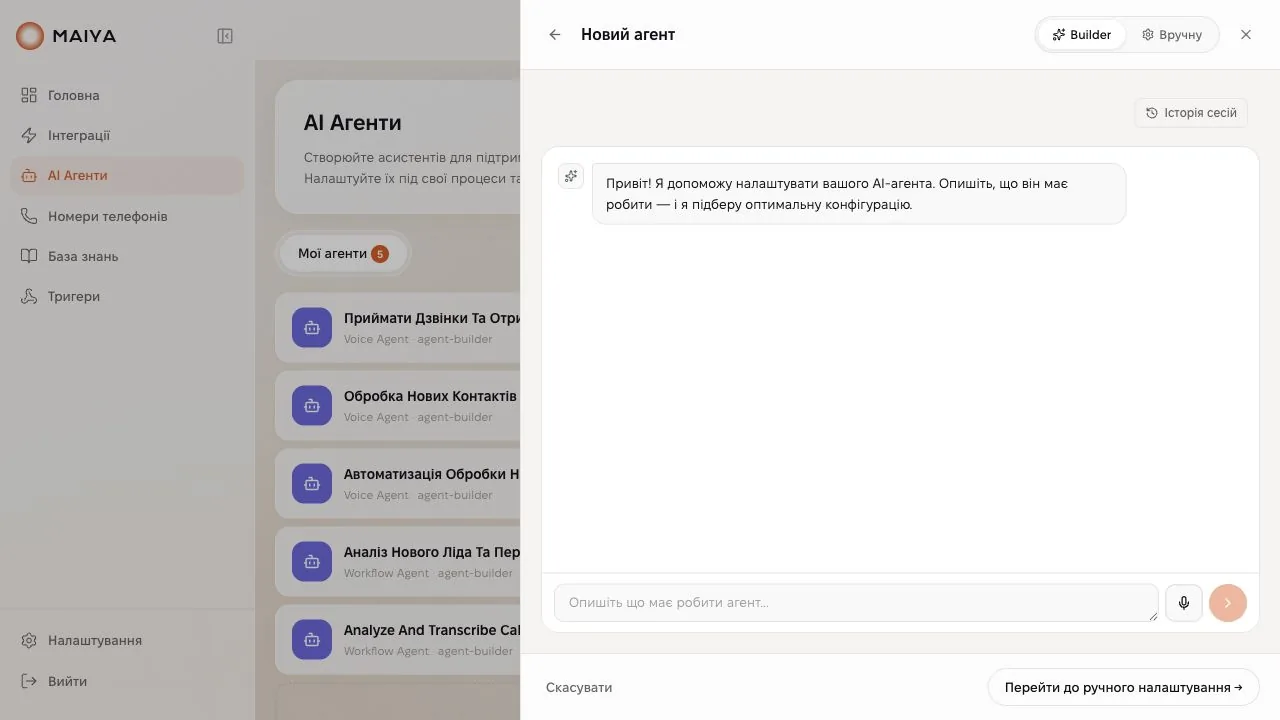Viewport: 1280px width, 720px height.
Task: Send the message with the arrow button
Action: (1228, 603)
